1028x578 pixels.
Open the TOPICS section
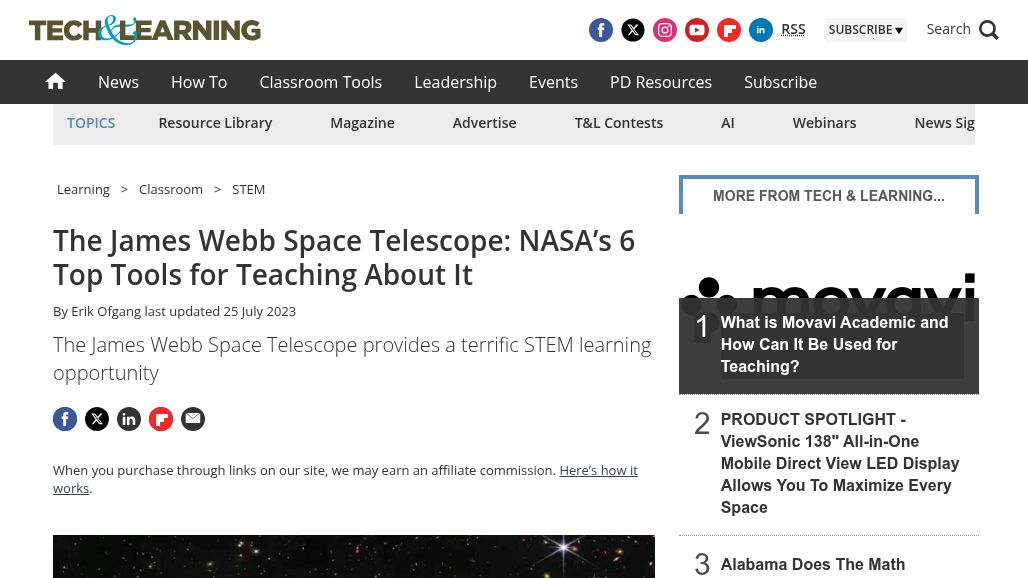pos(91,122)
